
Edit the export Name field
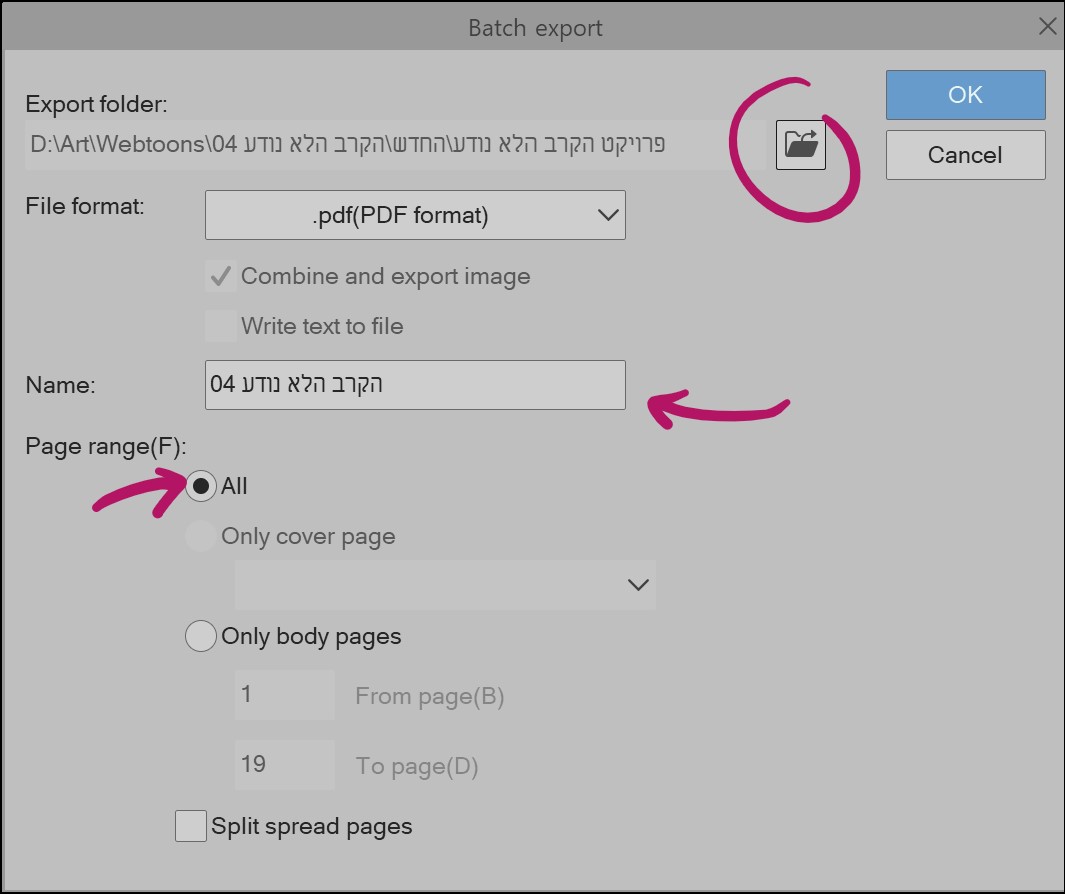415,384
